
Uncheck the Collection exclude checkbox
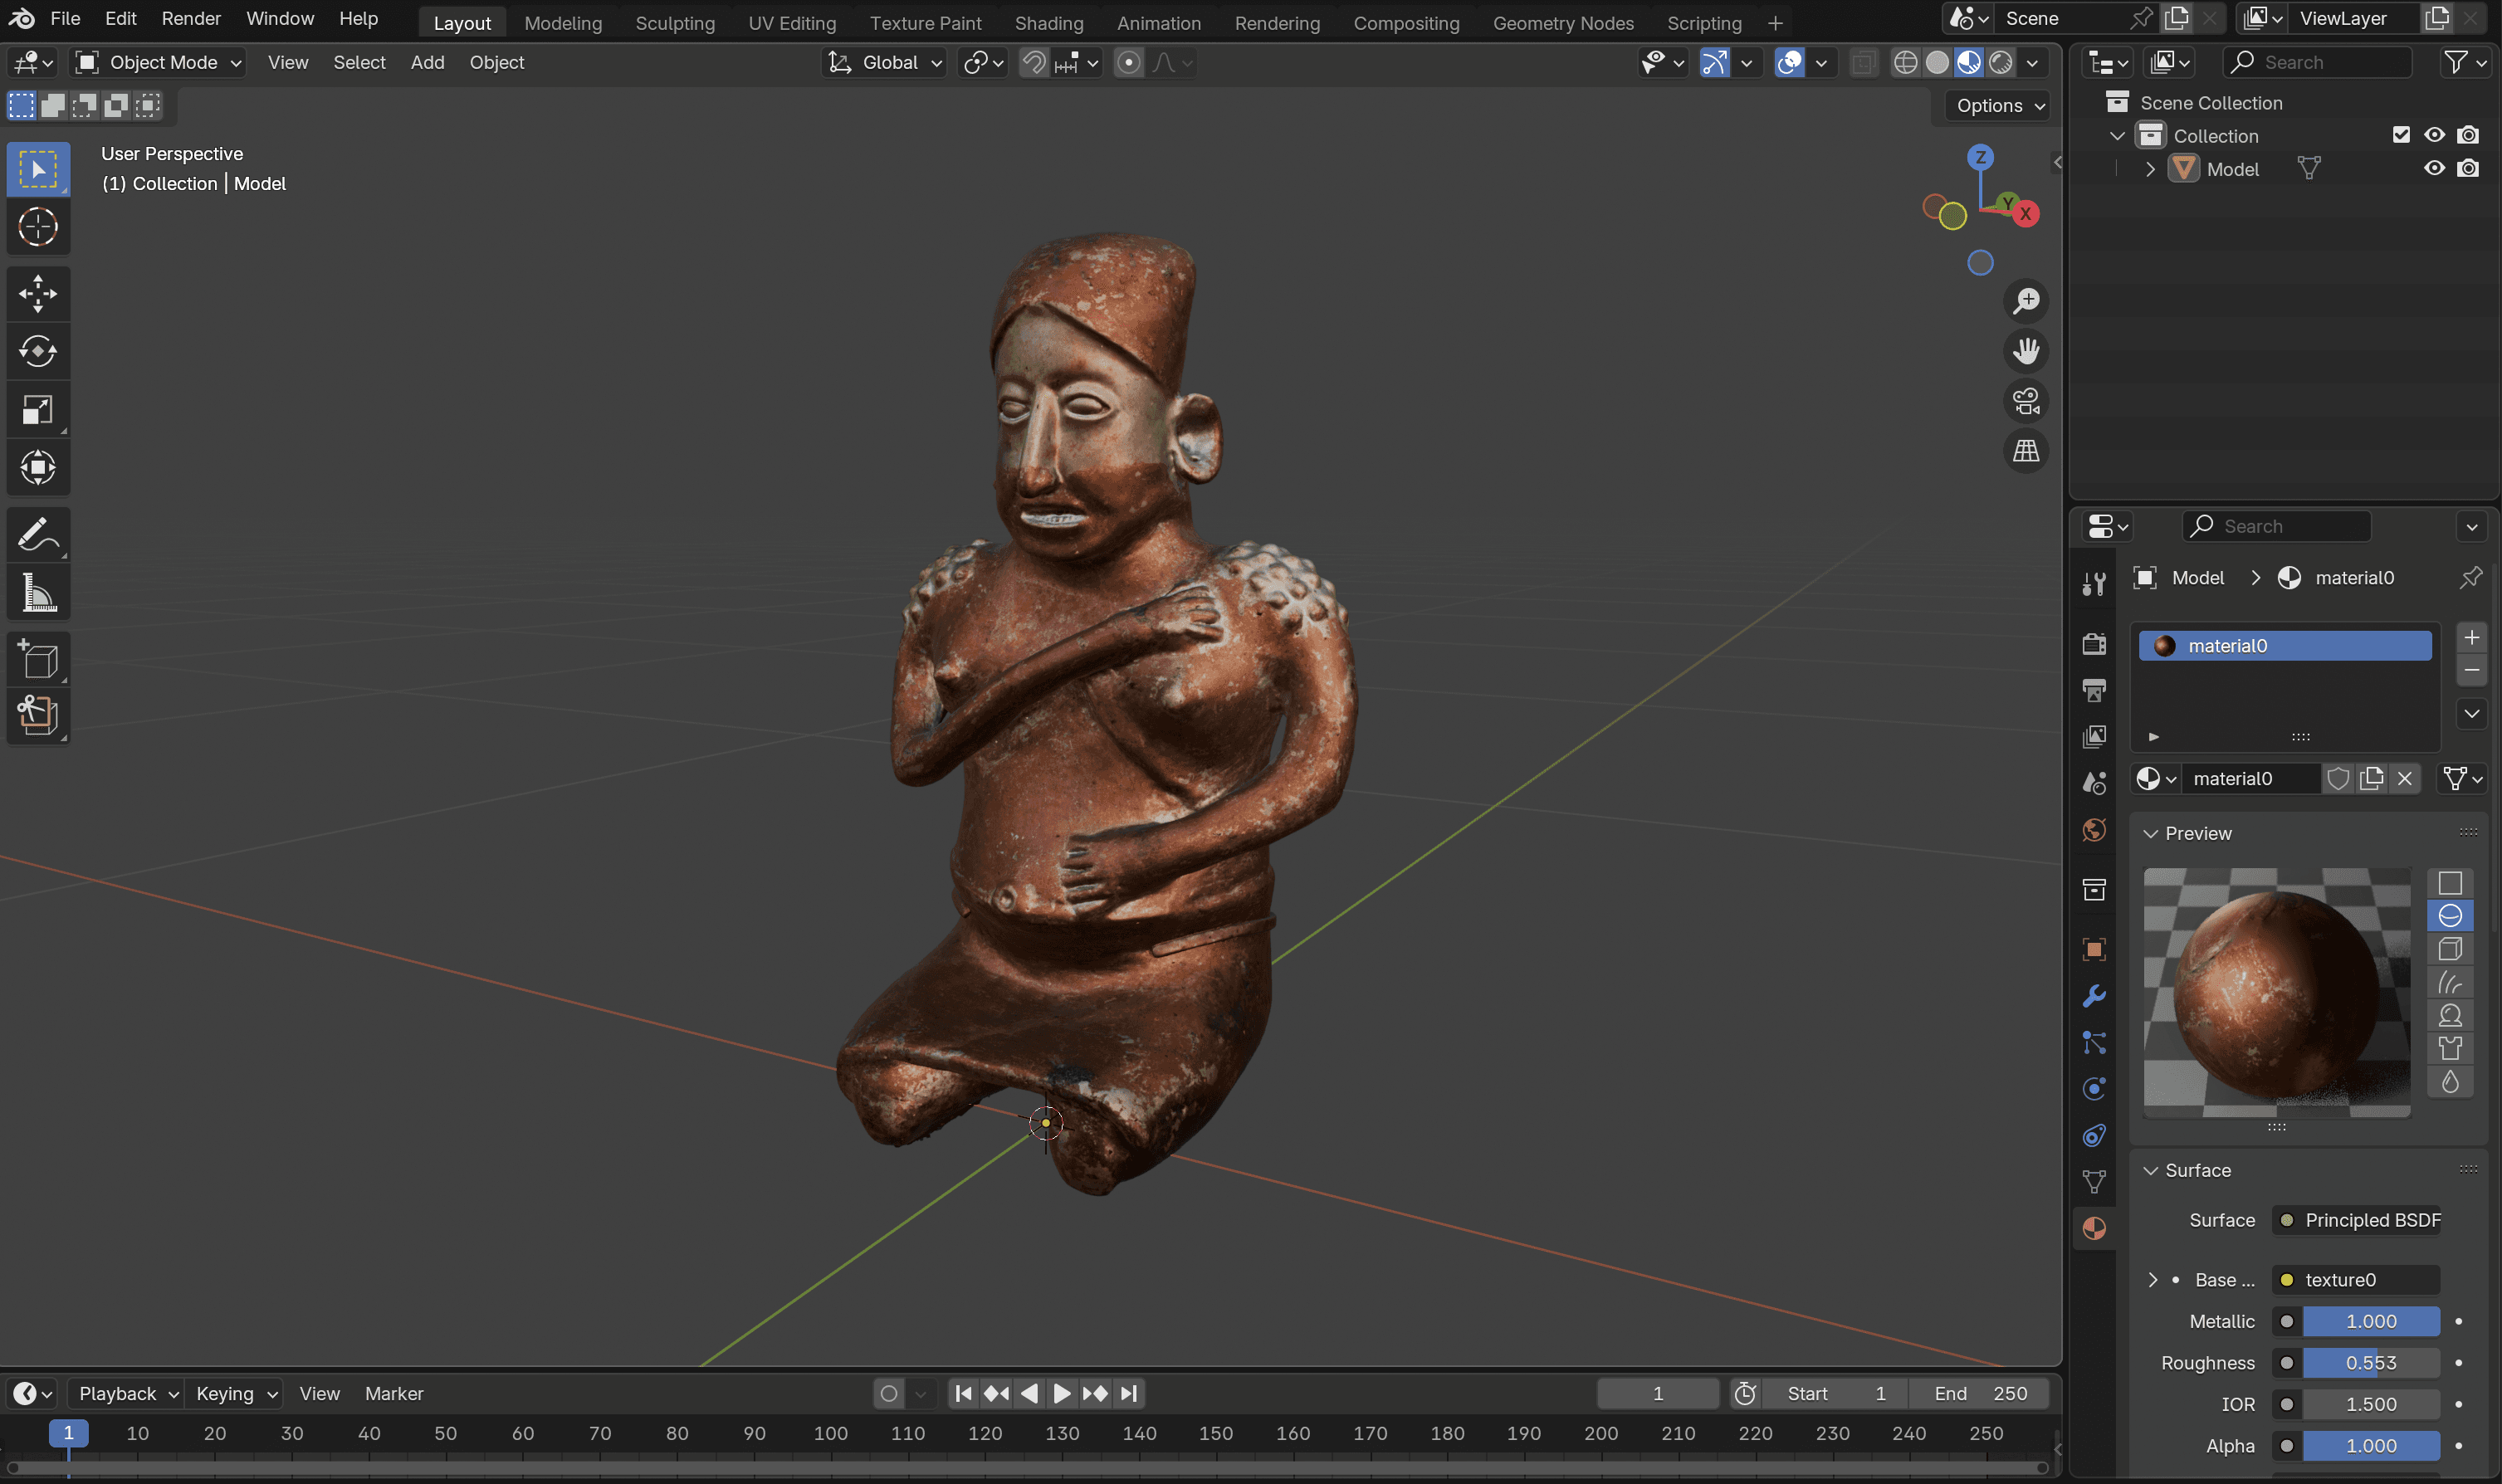coord(2401,135)
